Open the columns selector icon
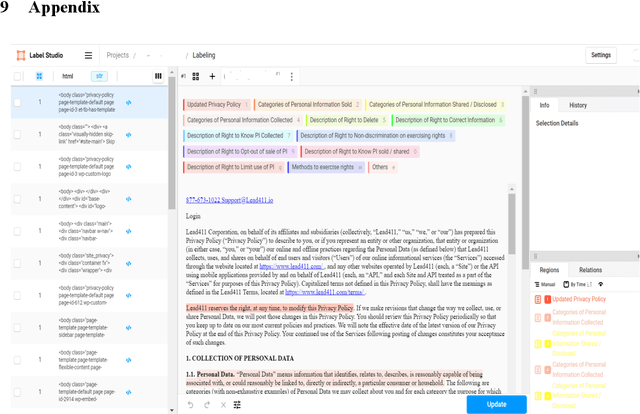This screenshot has width=640, height=414. 158,76
